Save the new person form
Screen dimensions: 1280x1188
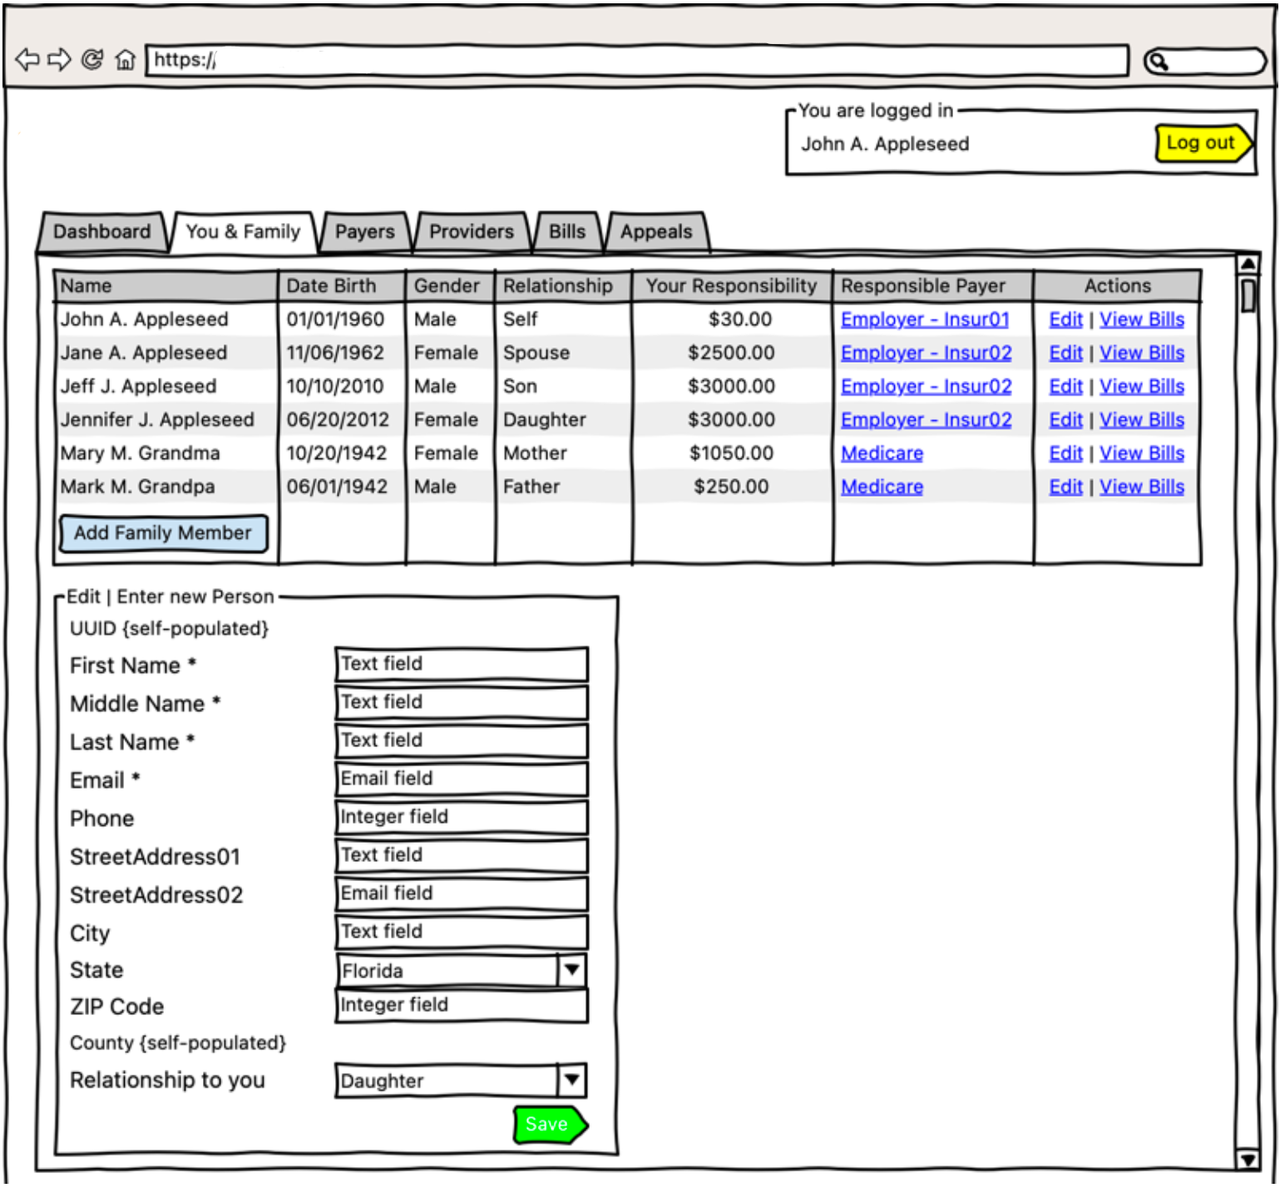coord(548,1124)
